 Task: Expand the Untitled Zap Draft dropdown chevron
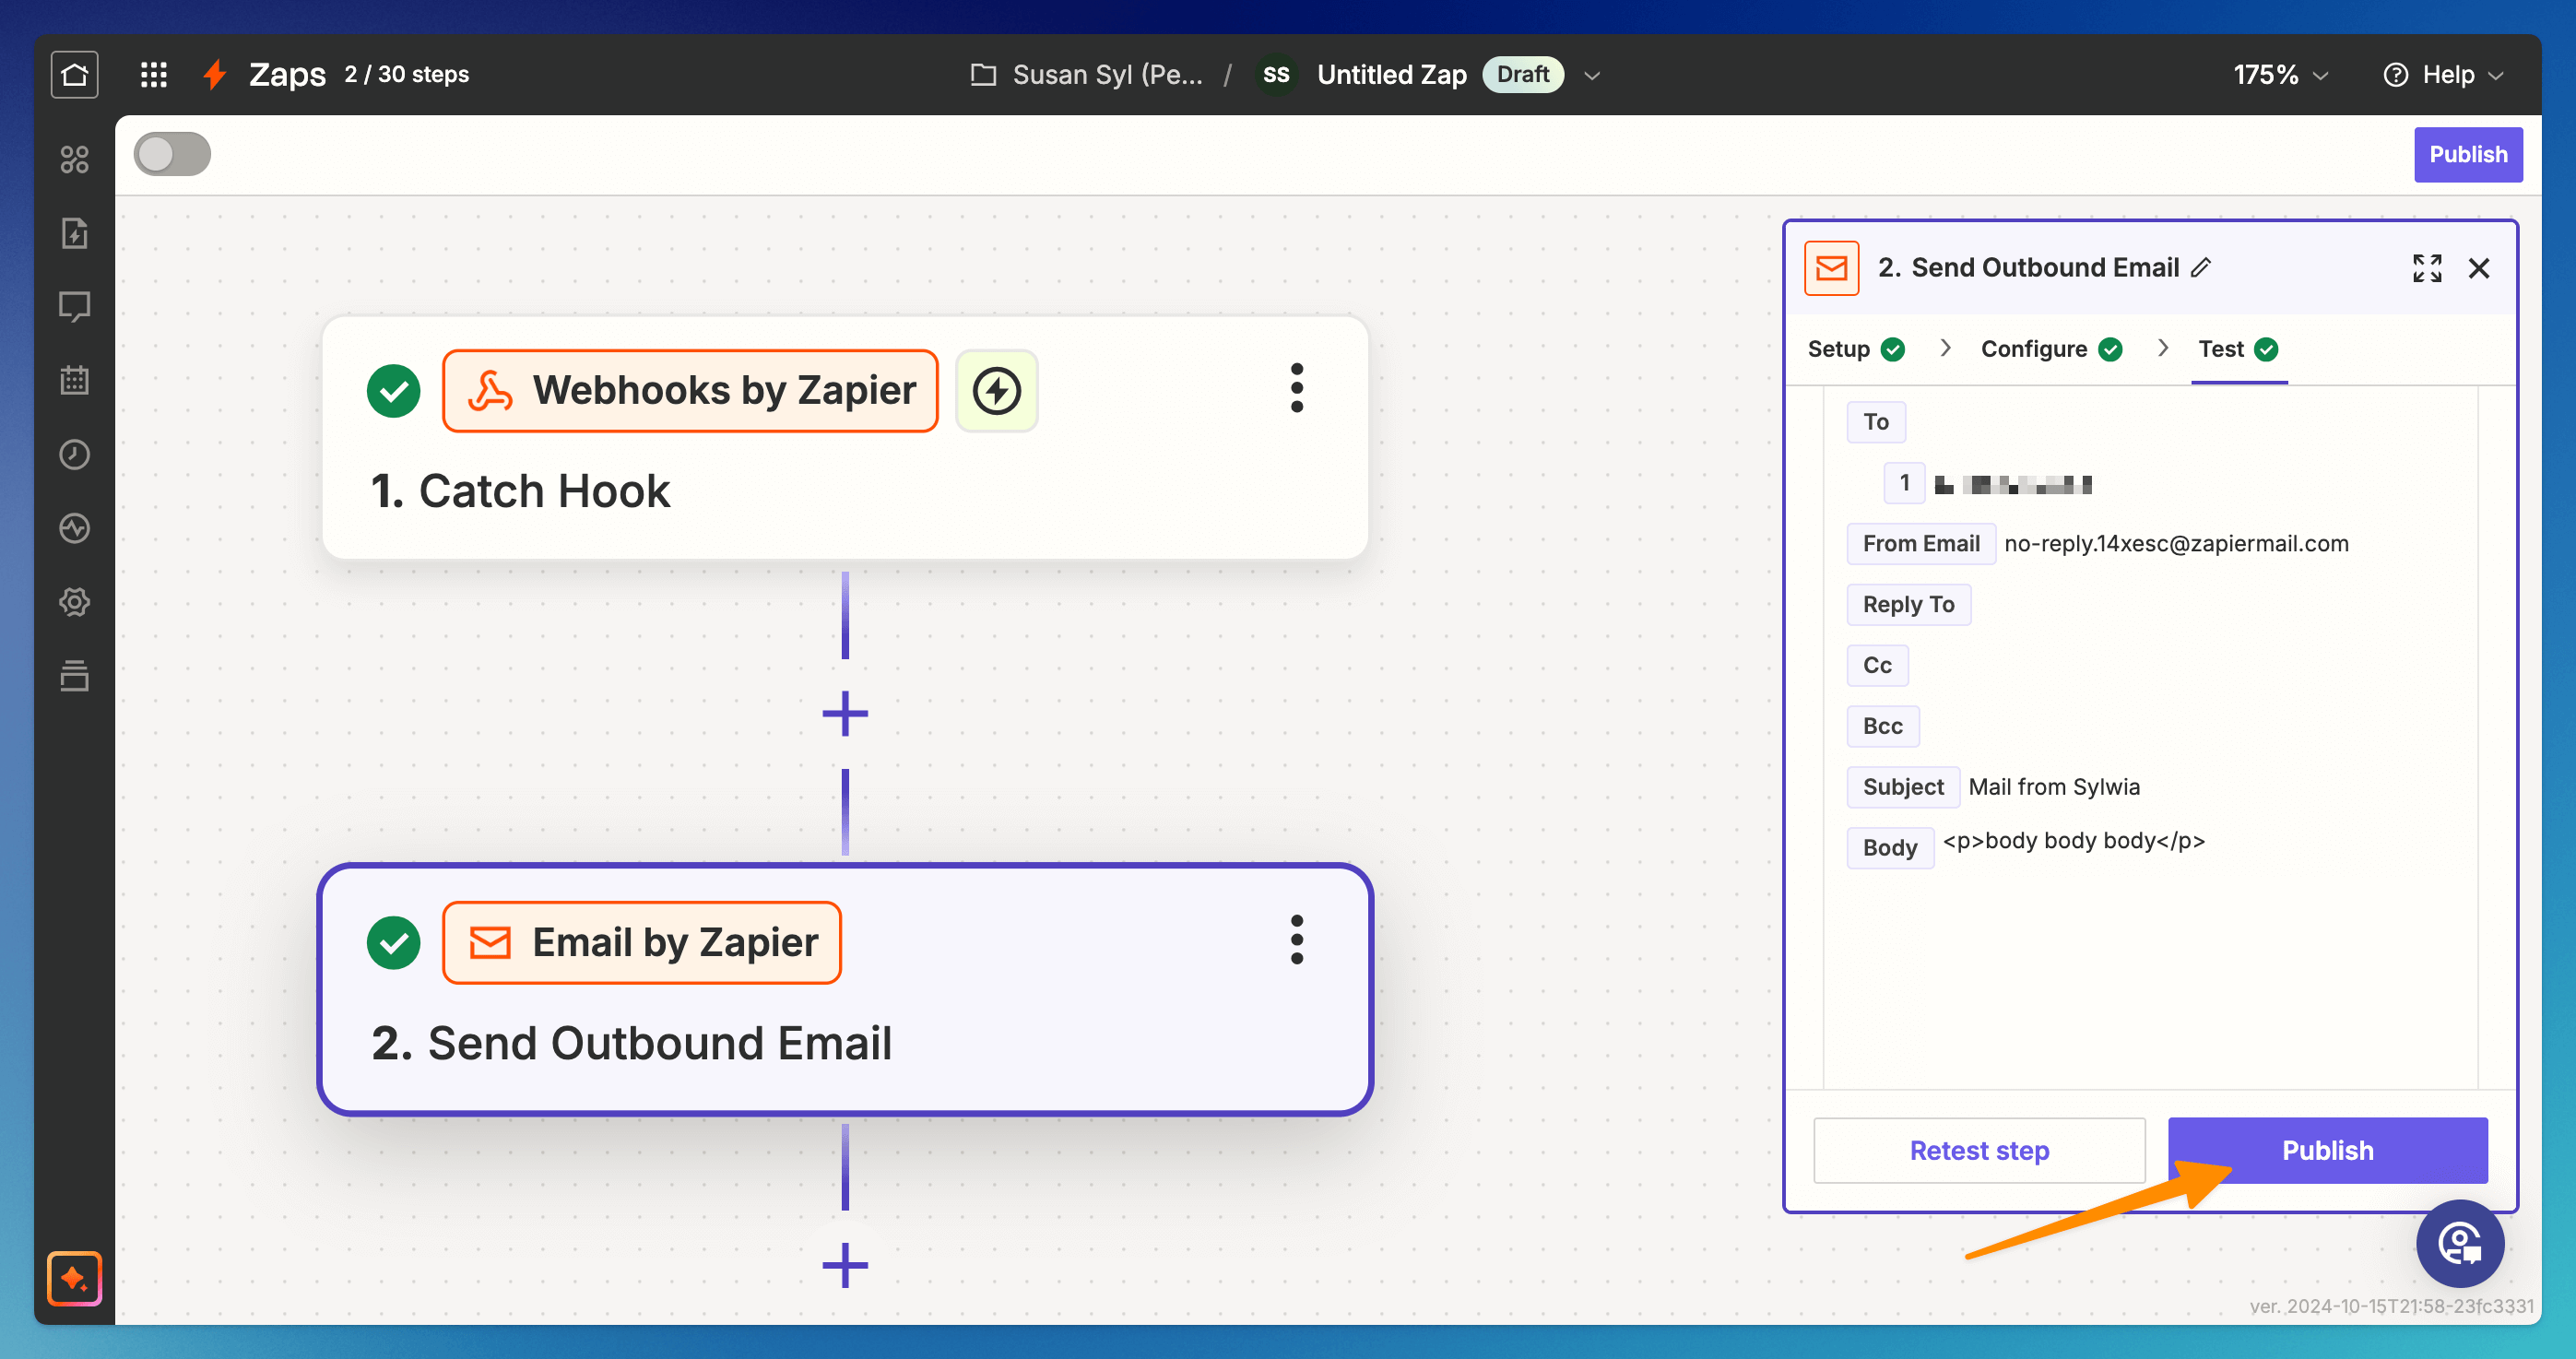tap(1593, 76)
